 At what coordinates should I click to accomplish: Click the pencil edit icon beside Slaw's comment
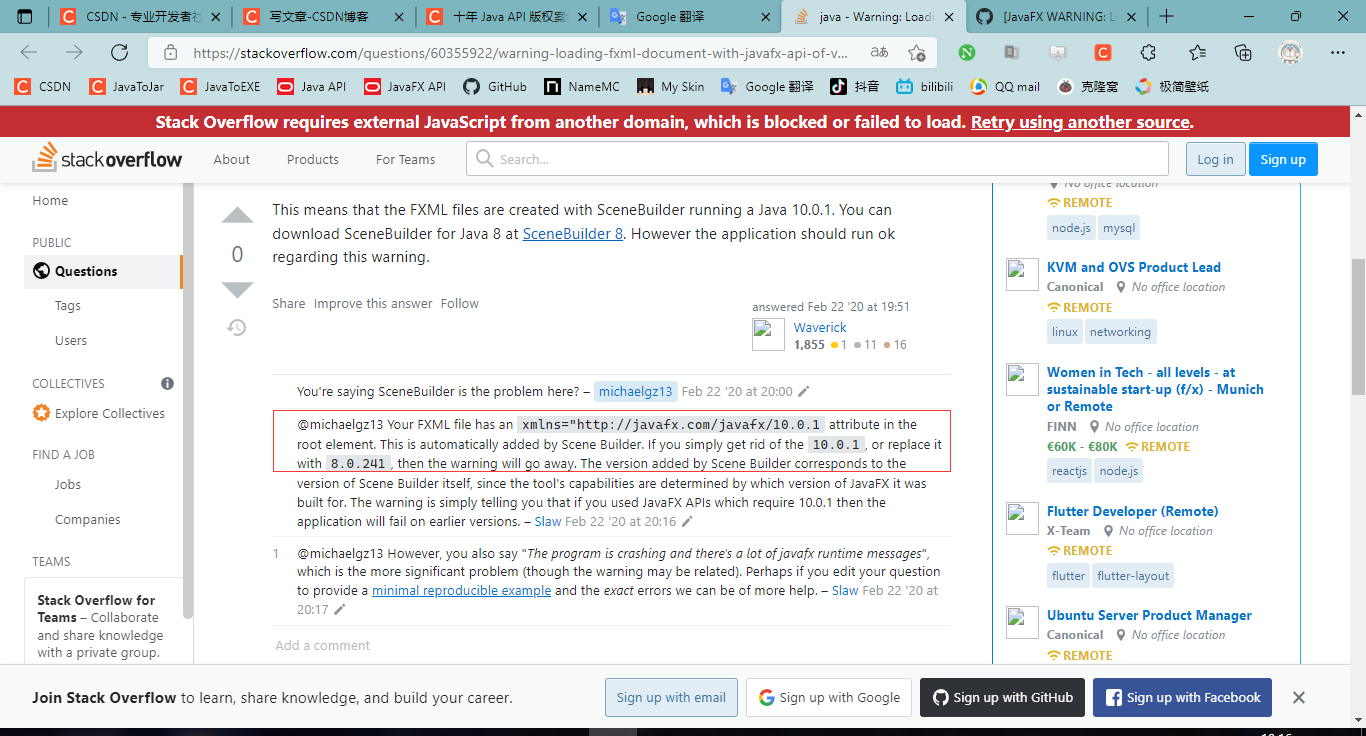(689, 521)
